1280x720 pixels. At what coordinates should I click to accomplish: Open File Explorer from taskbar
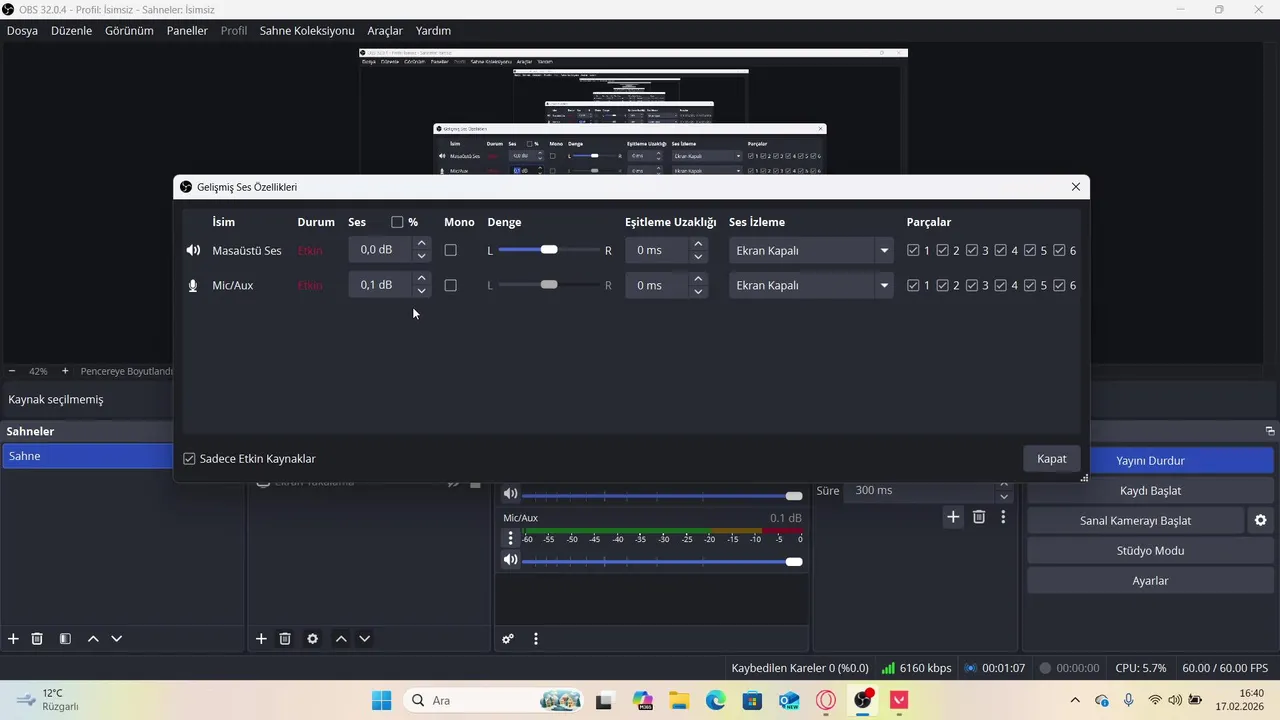click(x=679, y=700)
